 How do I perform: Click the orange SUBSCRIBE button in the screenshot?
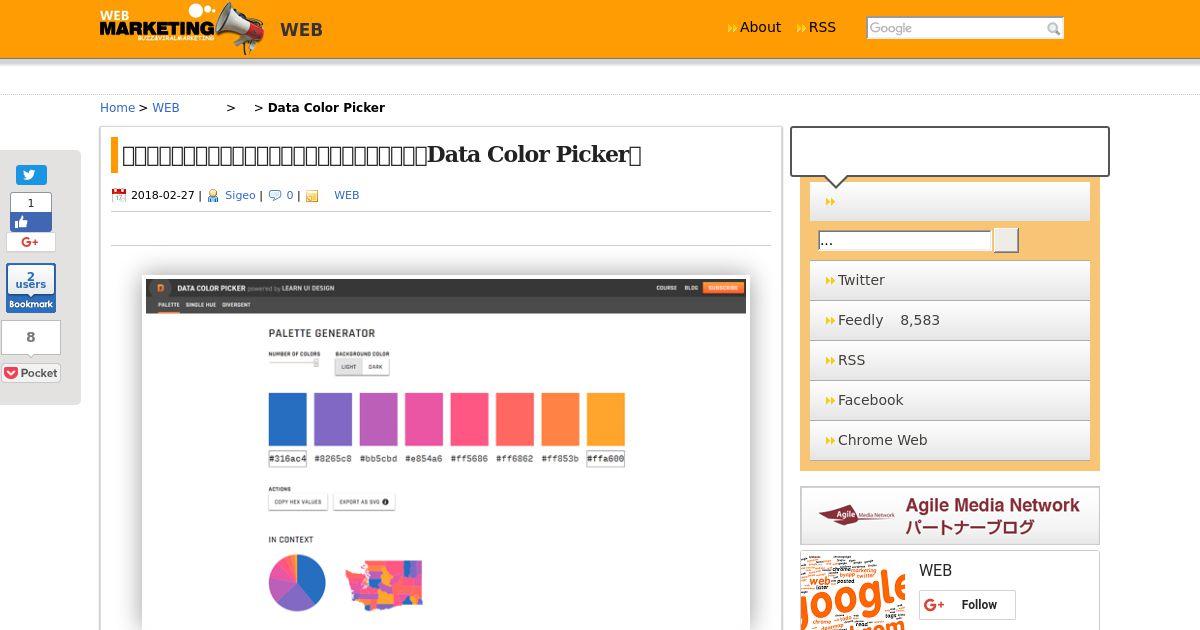[x=722, y=288]
